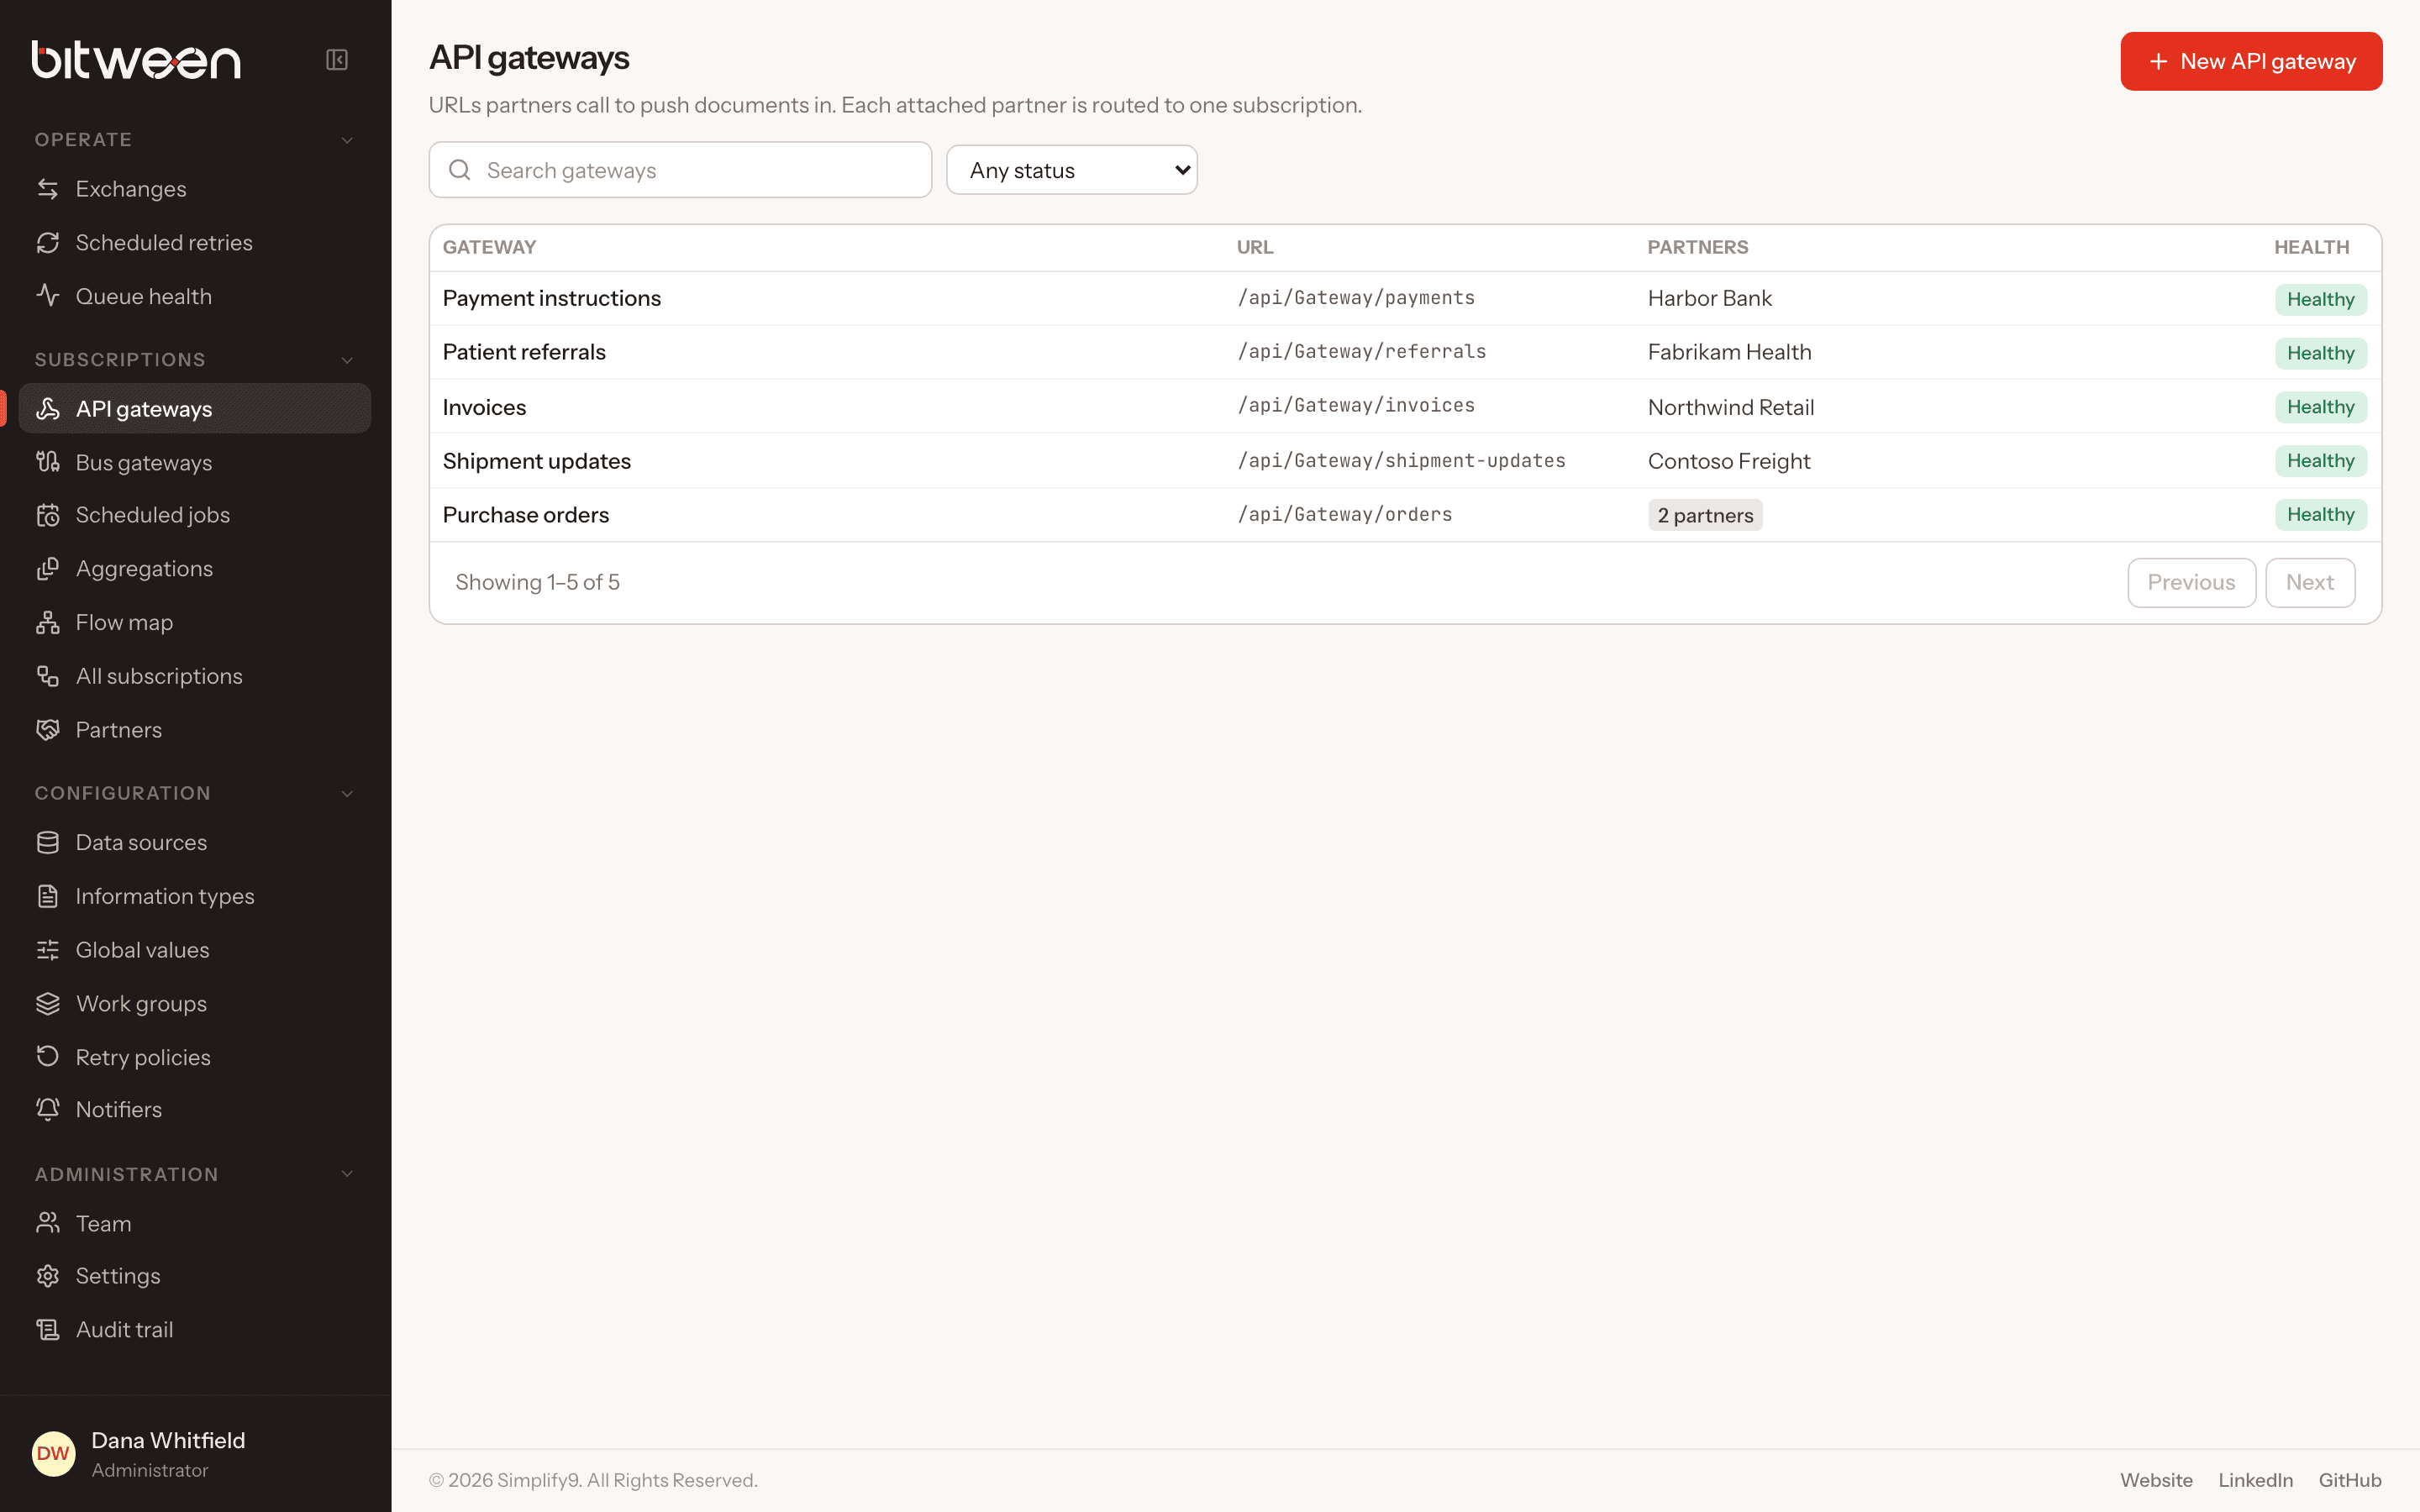Click the Team people icon
This screenshot has width=2420, height=1512.
click(x=48, y=1223)
